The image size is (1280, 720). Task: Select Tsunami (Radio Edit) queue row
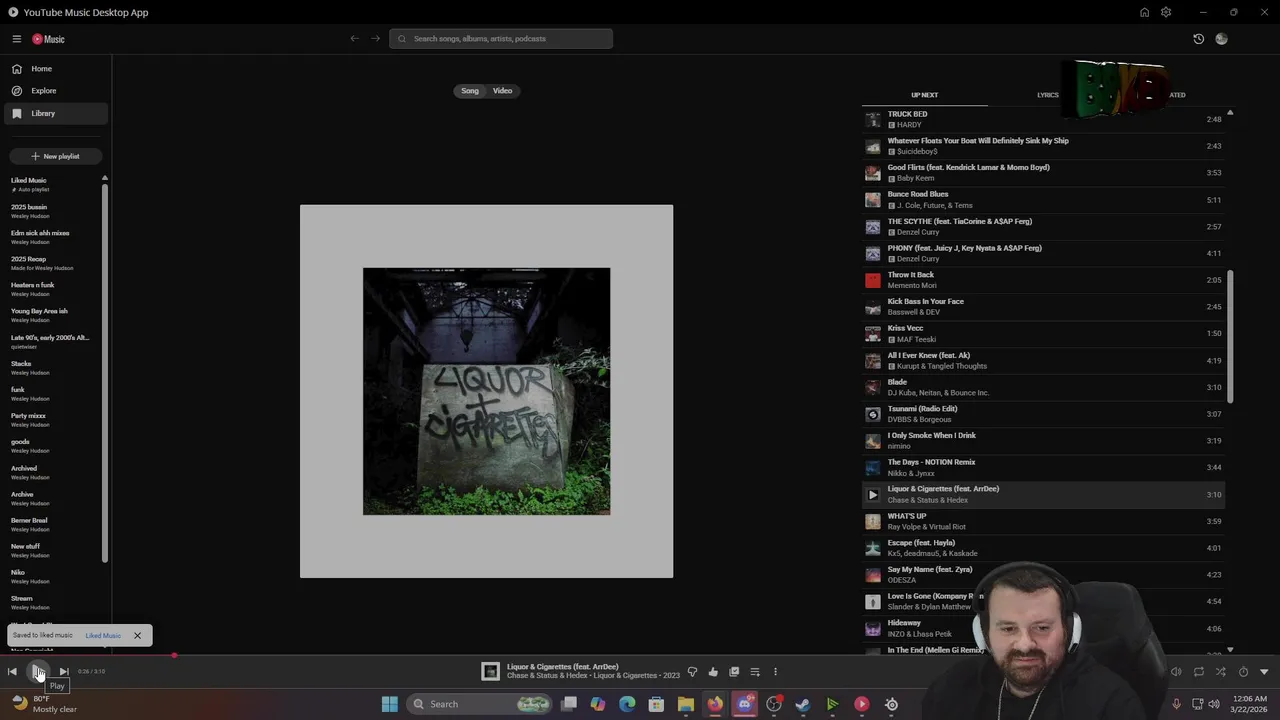(x=1043, y=414)
